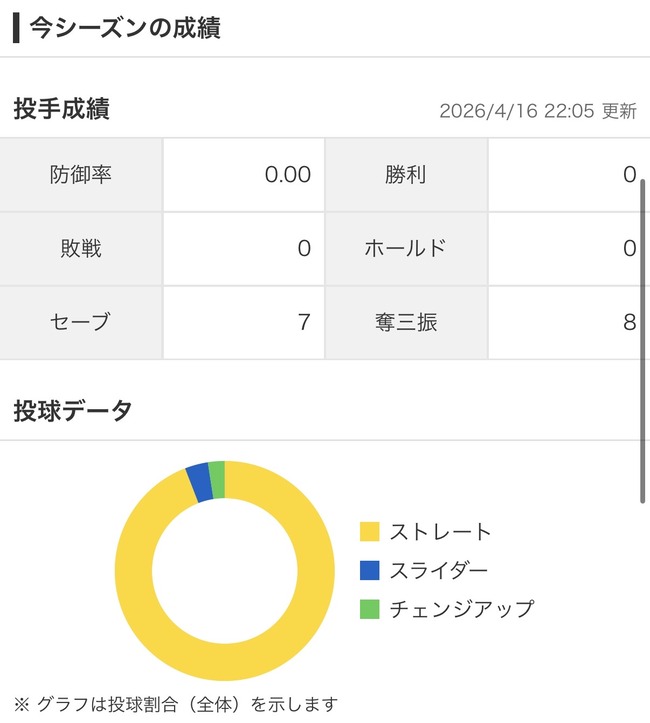Select the 奪三振 header cell
Viewport: 650px width, 723px height.
click(x=406, y=322)
